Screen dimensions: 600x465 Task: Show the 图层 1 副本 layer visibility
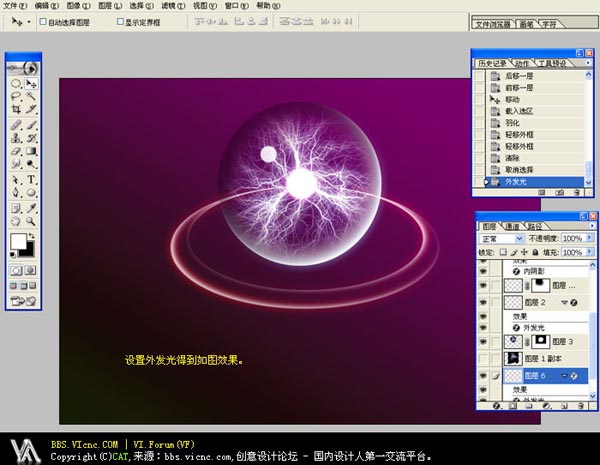(x=485, y=358)
